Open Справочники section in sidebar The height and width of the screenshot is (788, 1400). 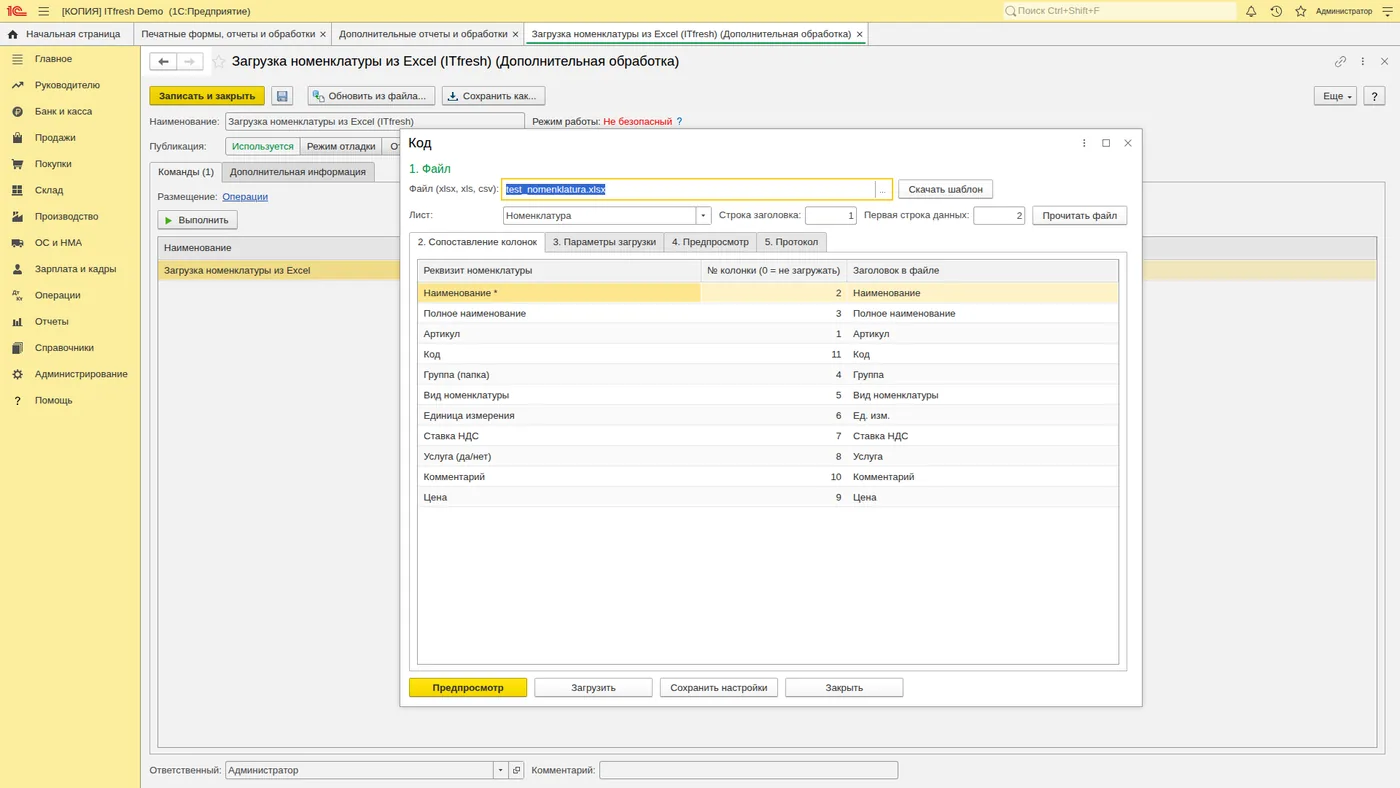click(64, 348)
